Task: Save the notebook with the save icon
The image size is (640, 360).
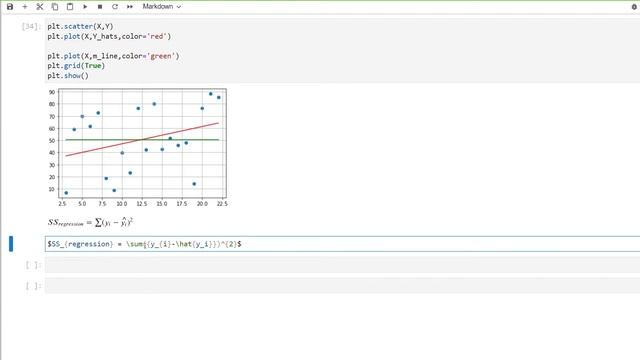Action: (10, 7)
